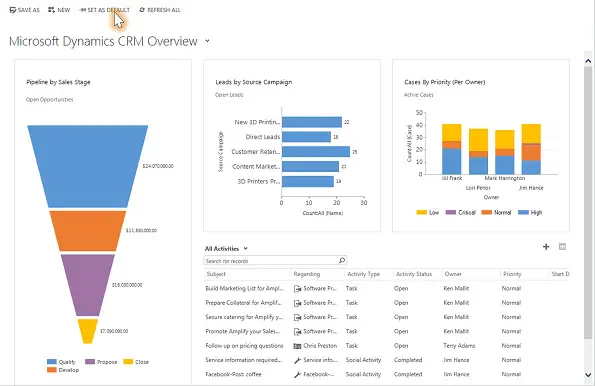Screen dimensions: 595x386
Task: Click the 3D Printers Pr... leads bar
Action: [x=308, y=181]
